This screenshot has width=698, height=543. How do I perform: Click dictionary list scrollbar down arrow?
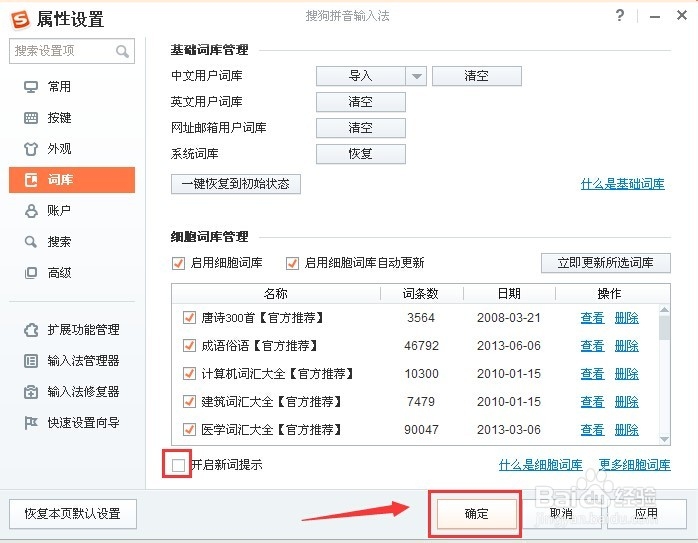[664, 439]
